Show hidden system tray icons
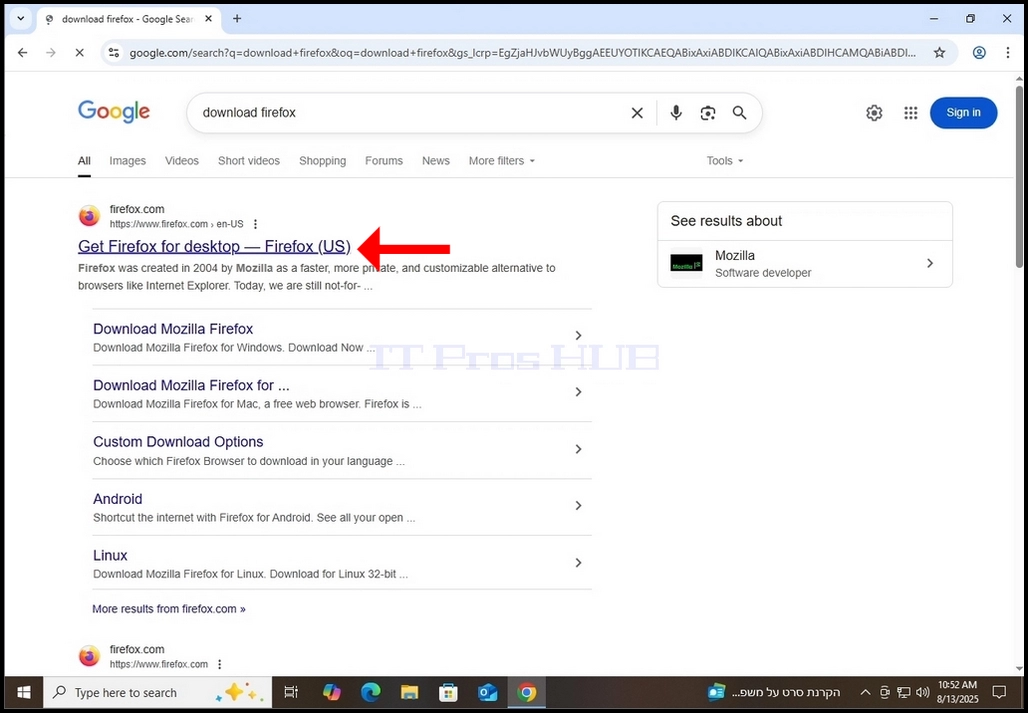The height and width of the screenshot is (713, 1028). (865, 693)
